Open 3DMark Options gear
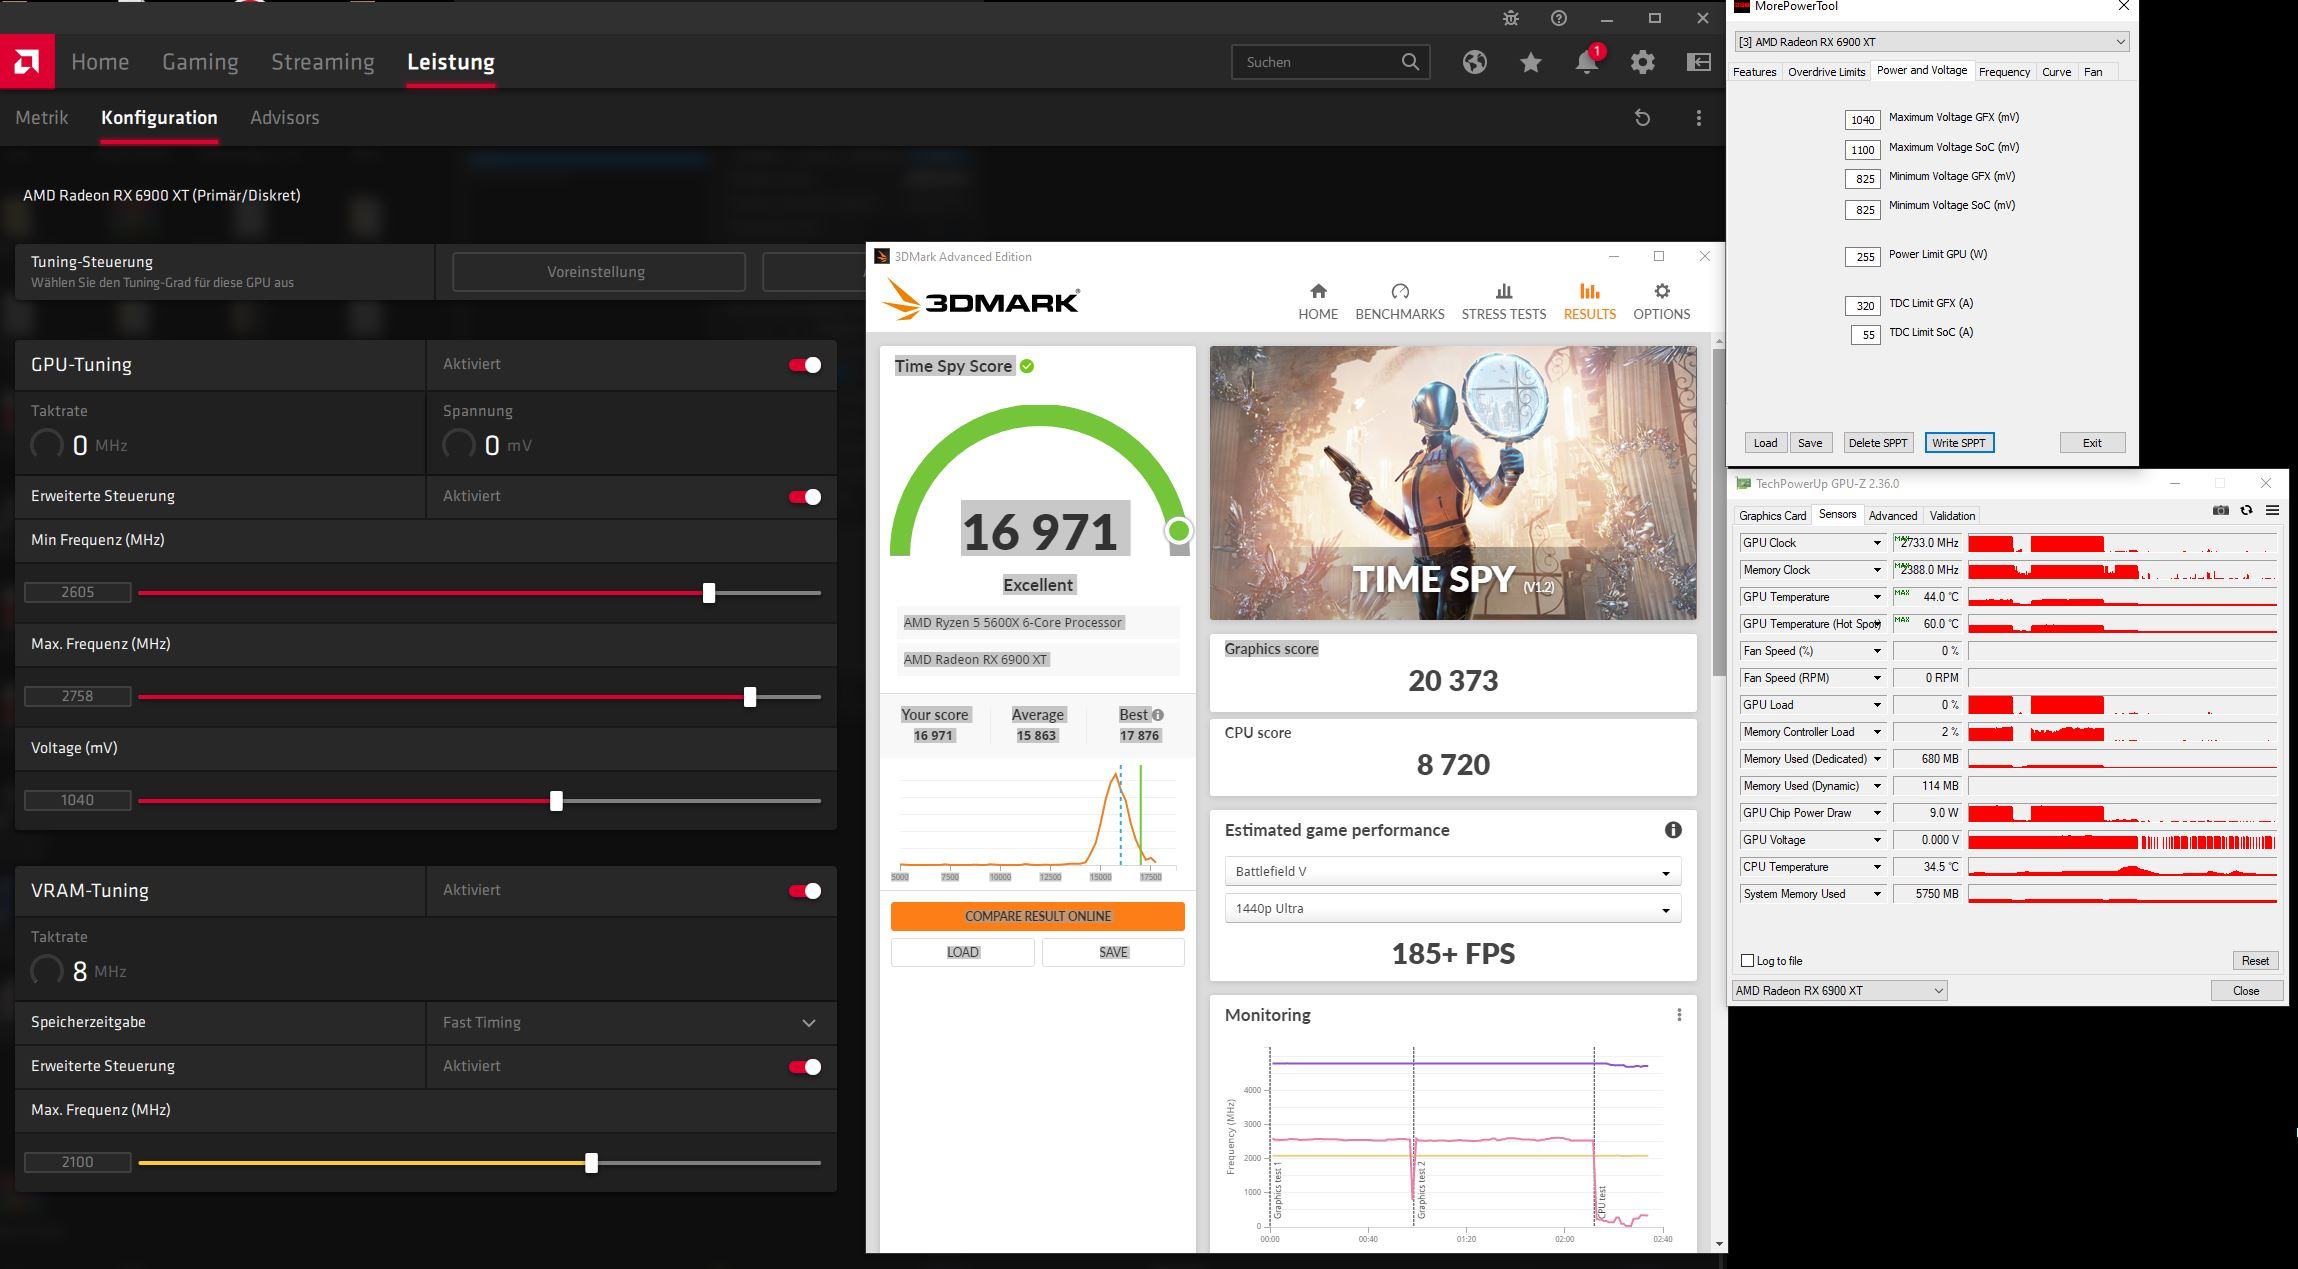This screenshot has width=2298, height=1269. pos(1661,301)
